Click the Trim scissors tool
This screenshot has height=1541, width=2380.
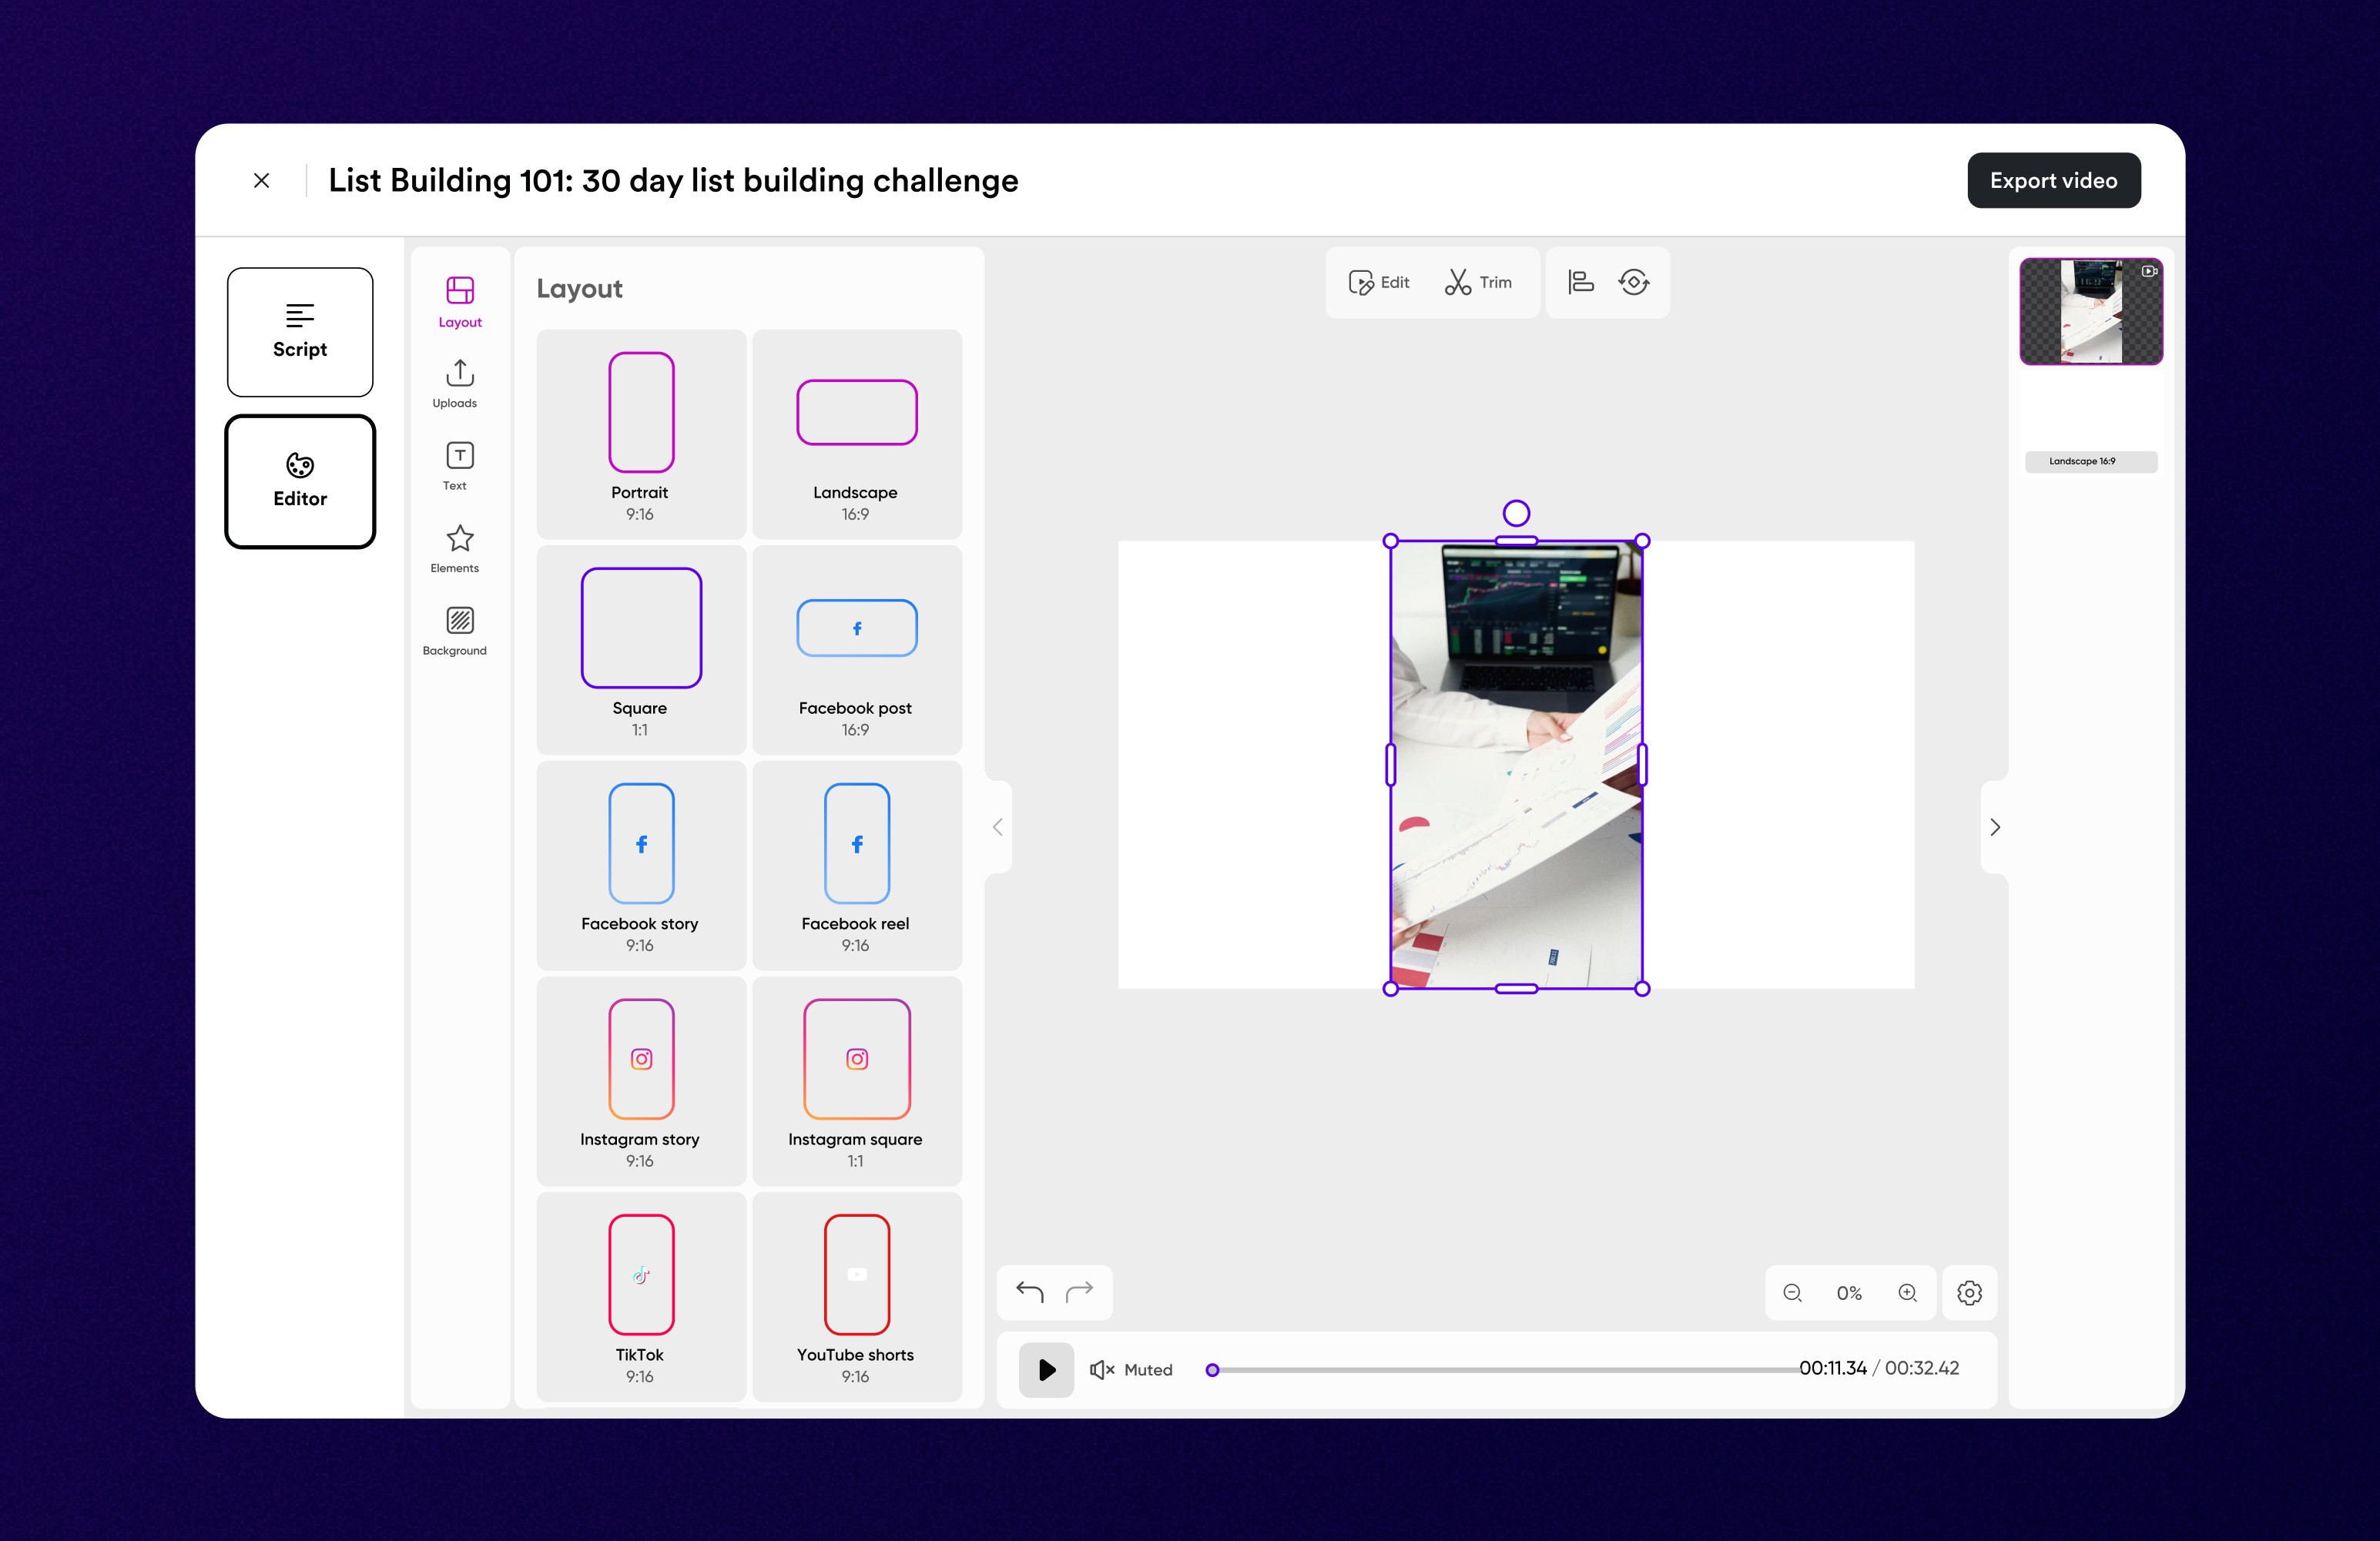click(x=1478, y=283)
